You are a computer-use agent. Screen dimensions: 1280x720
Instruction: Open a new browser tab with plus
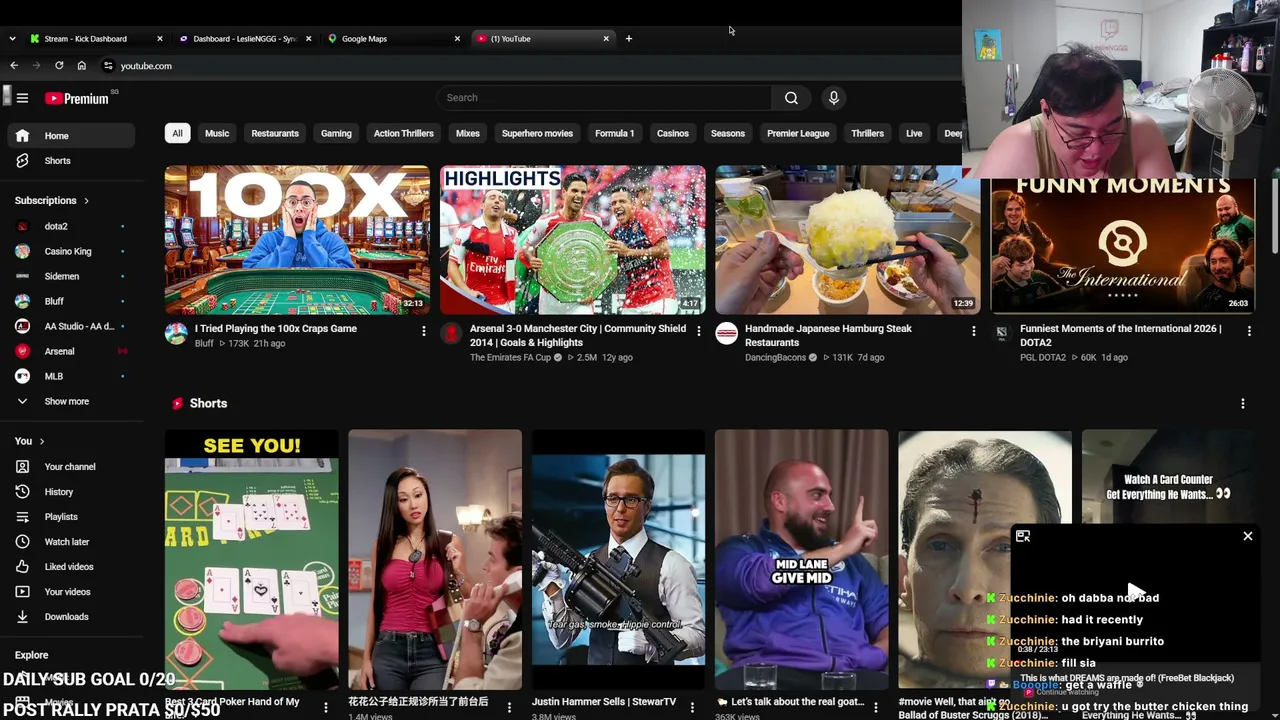pos(628,39)
